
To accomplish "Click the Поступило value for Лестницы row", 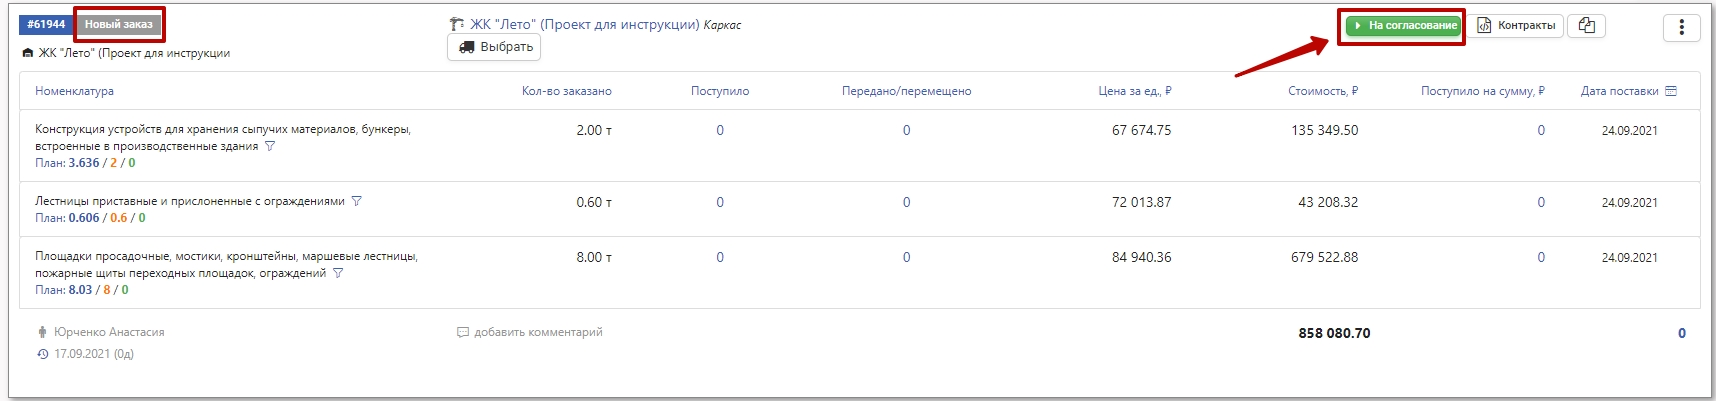I will click(x=720, y=202).
